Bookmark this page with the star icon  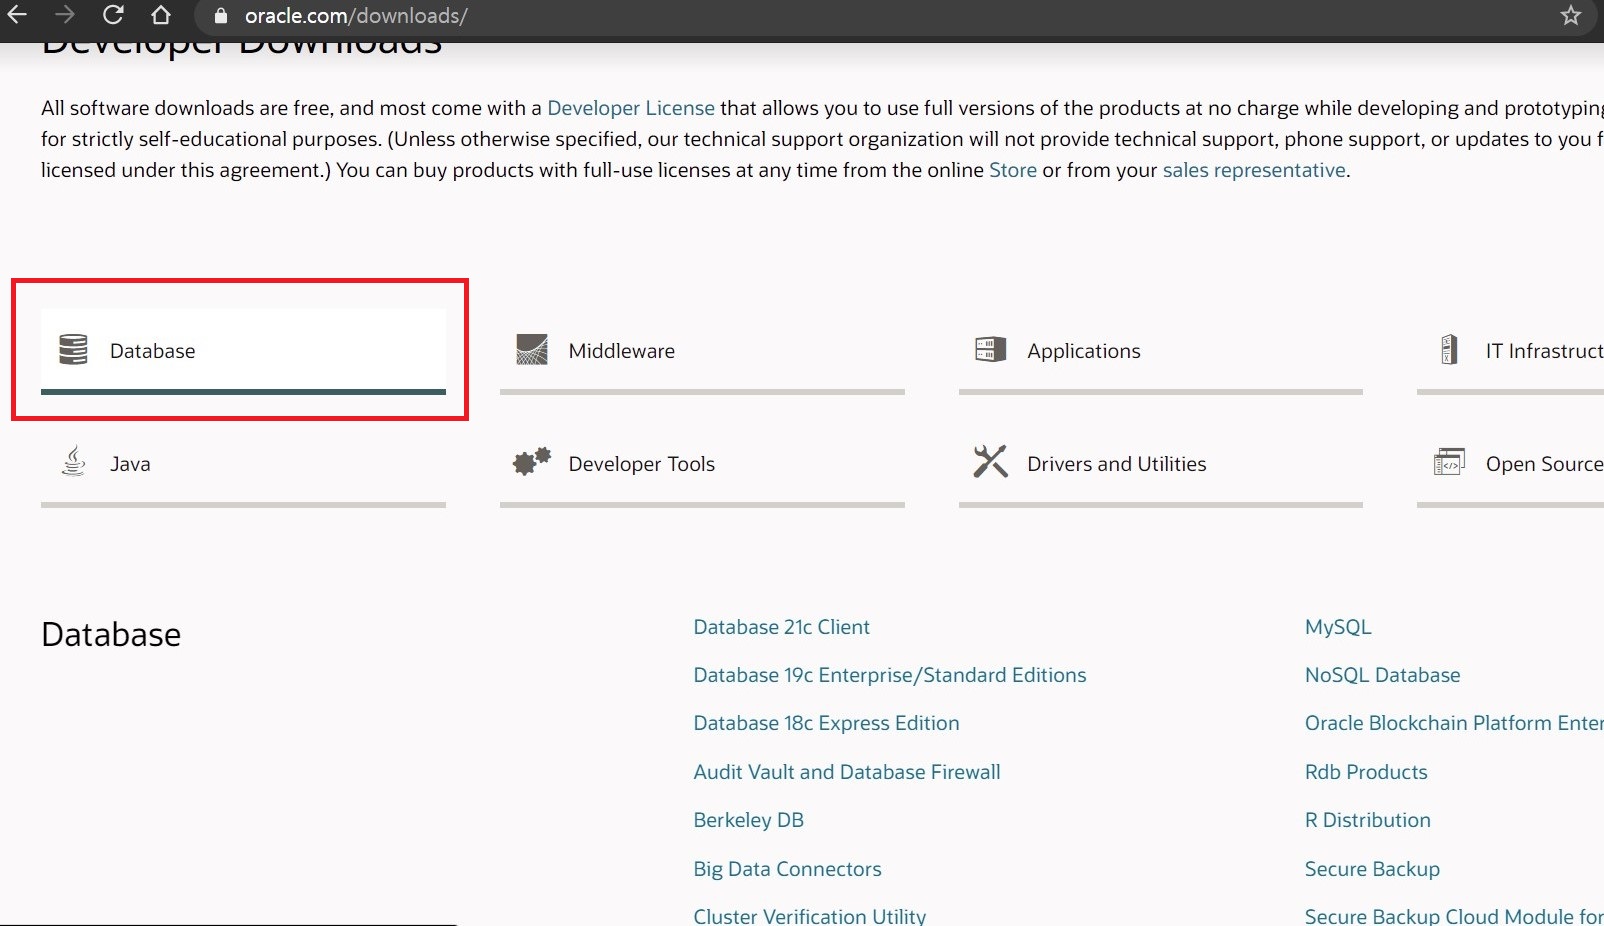pyautogui.click(x=1571, y=16)
